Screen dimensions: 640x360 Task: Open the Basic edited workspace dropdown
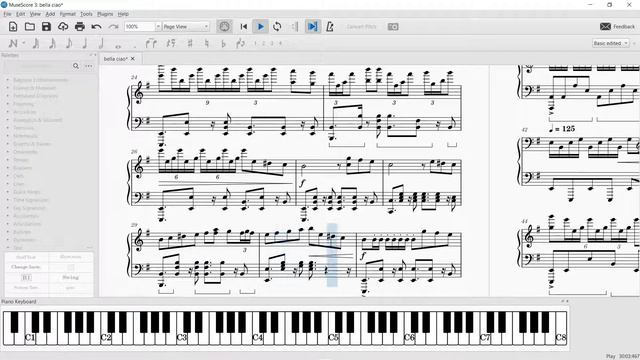pos(611,43)
